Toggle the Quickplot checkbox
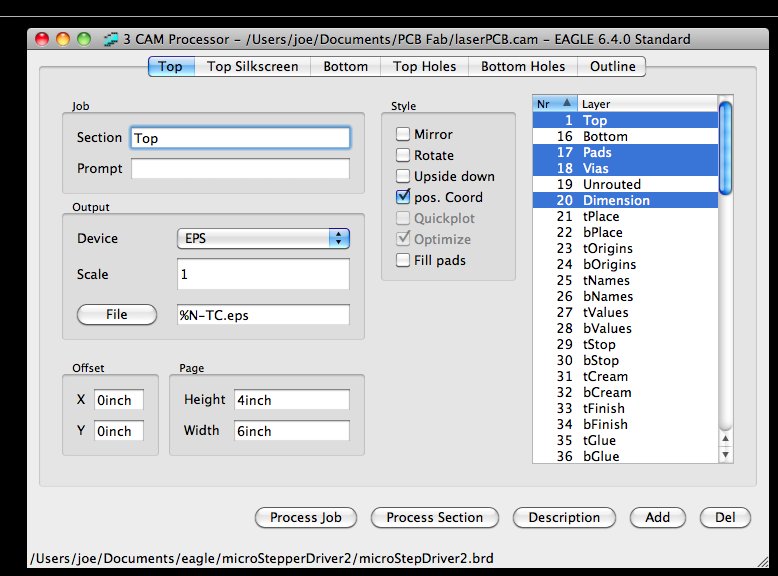The width and height of the screenshot is (778, 576). click(403, 218)
